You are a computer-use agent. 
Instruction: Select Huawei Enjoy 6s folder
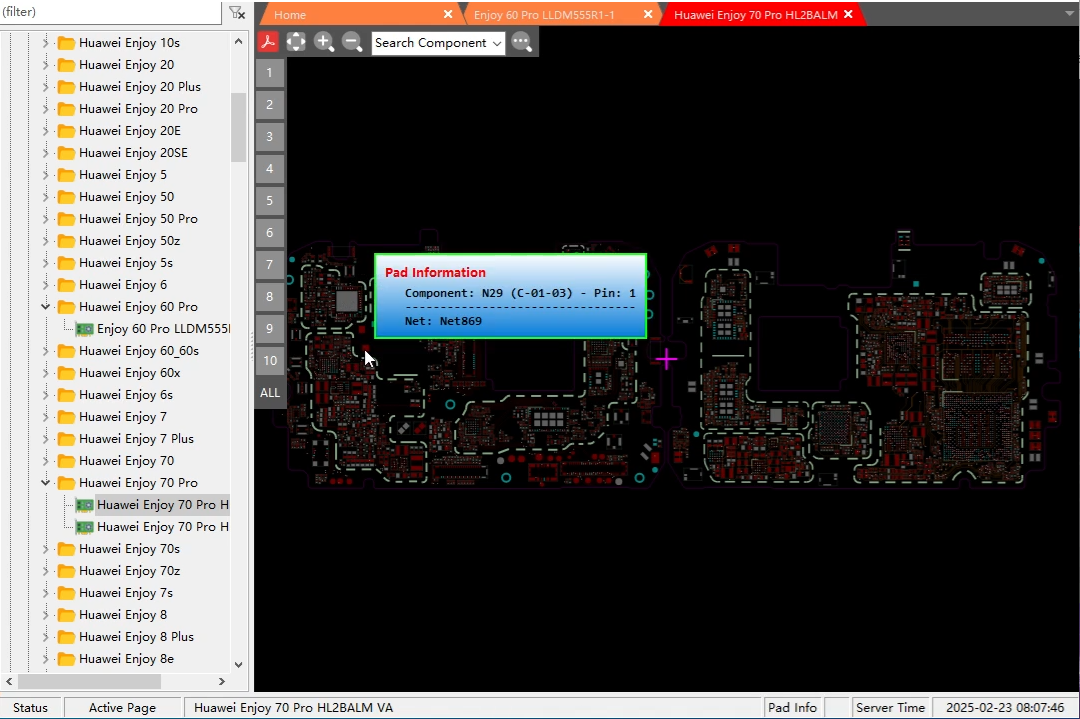point(125,395)
